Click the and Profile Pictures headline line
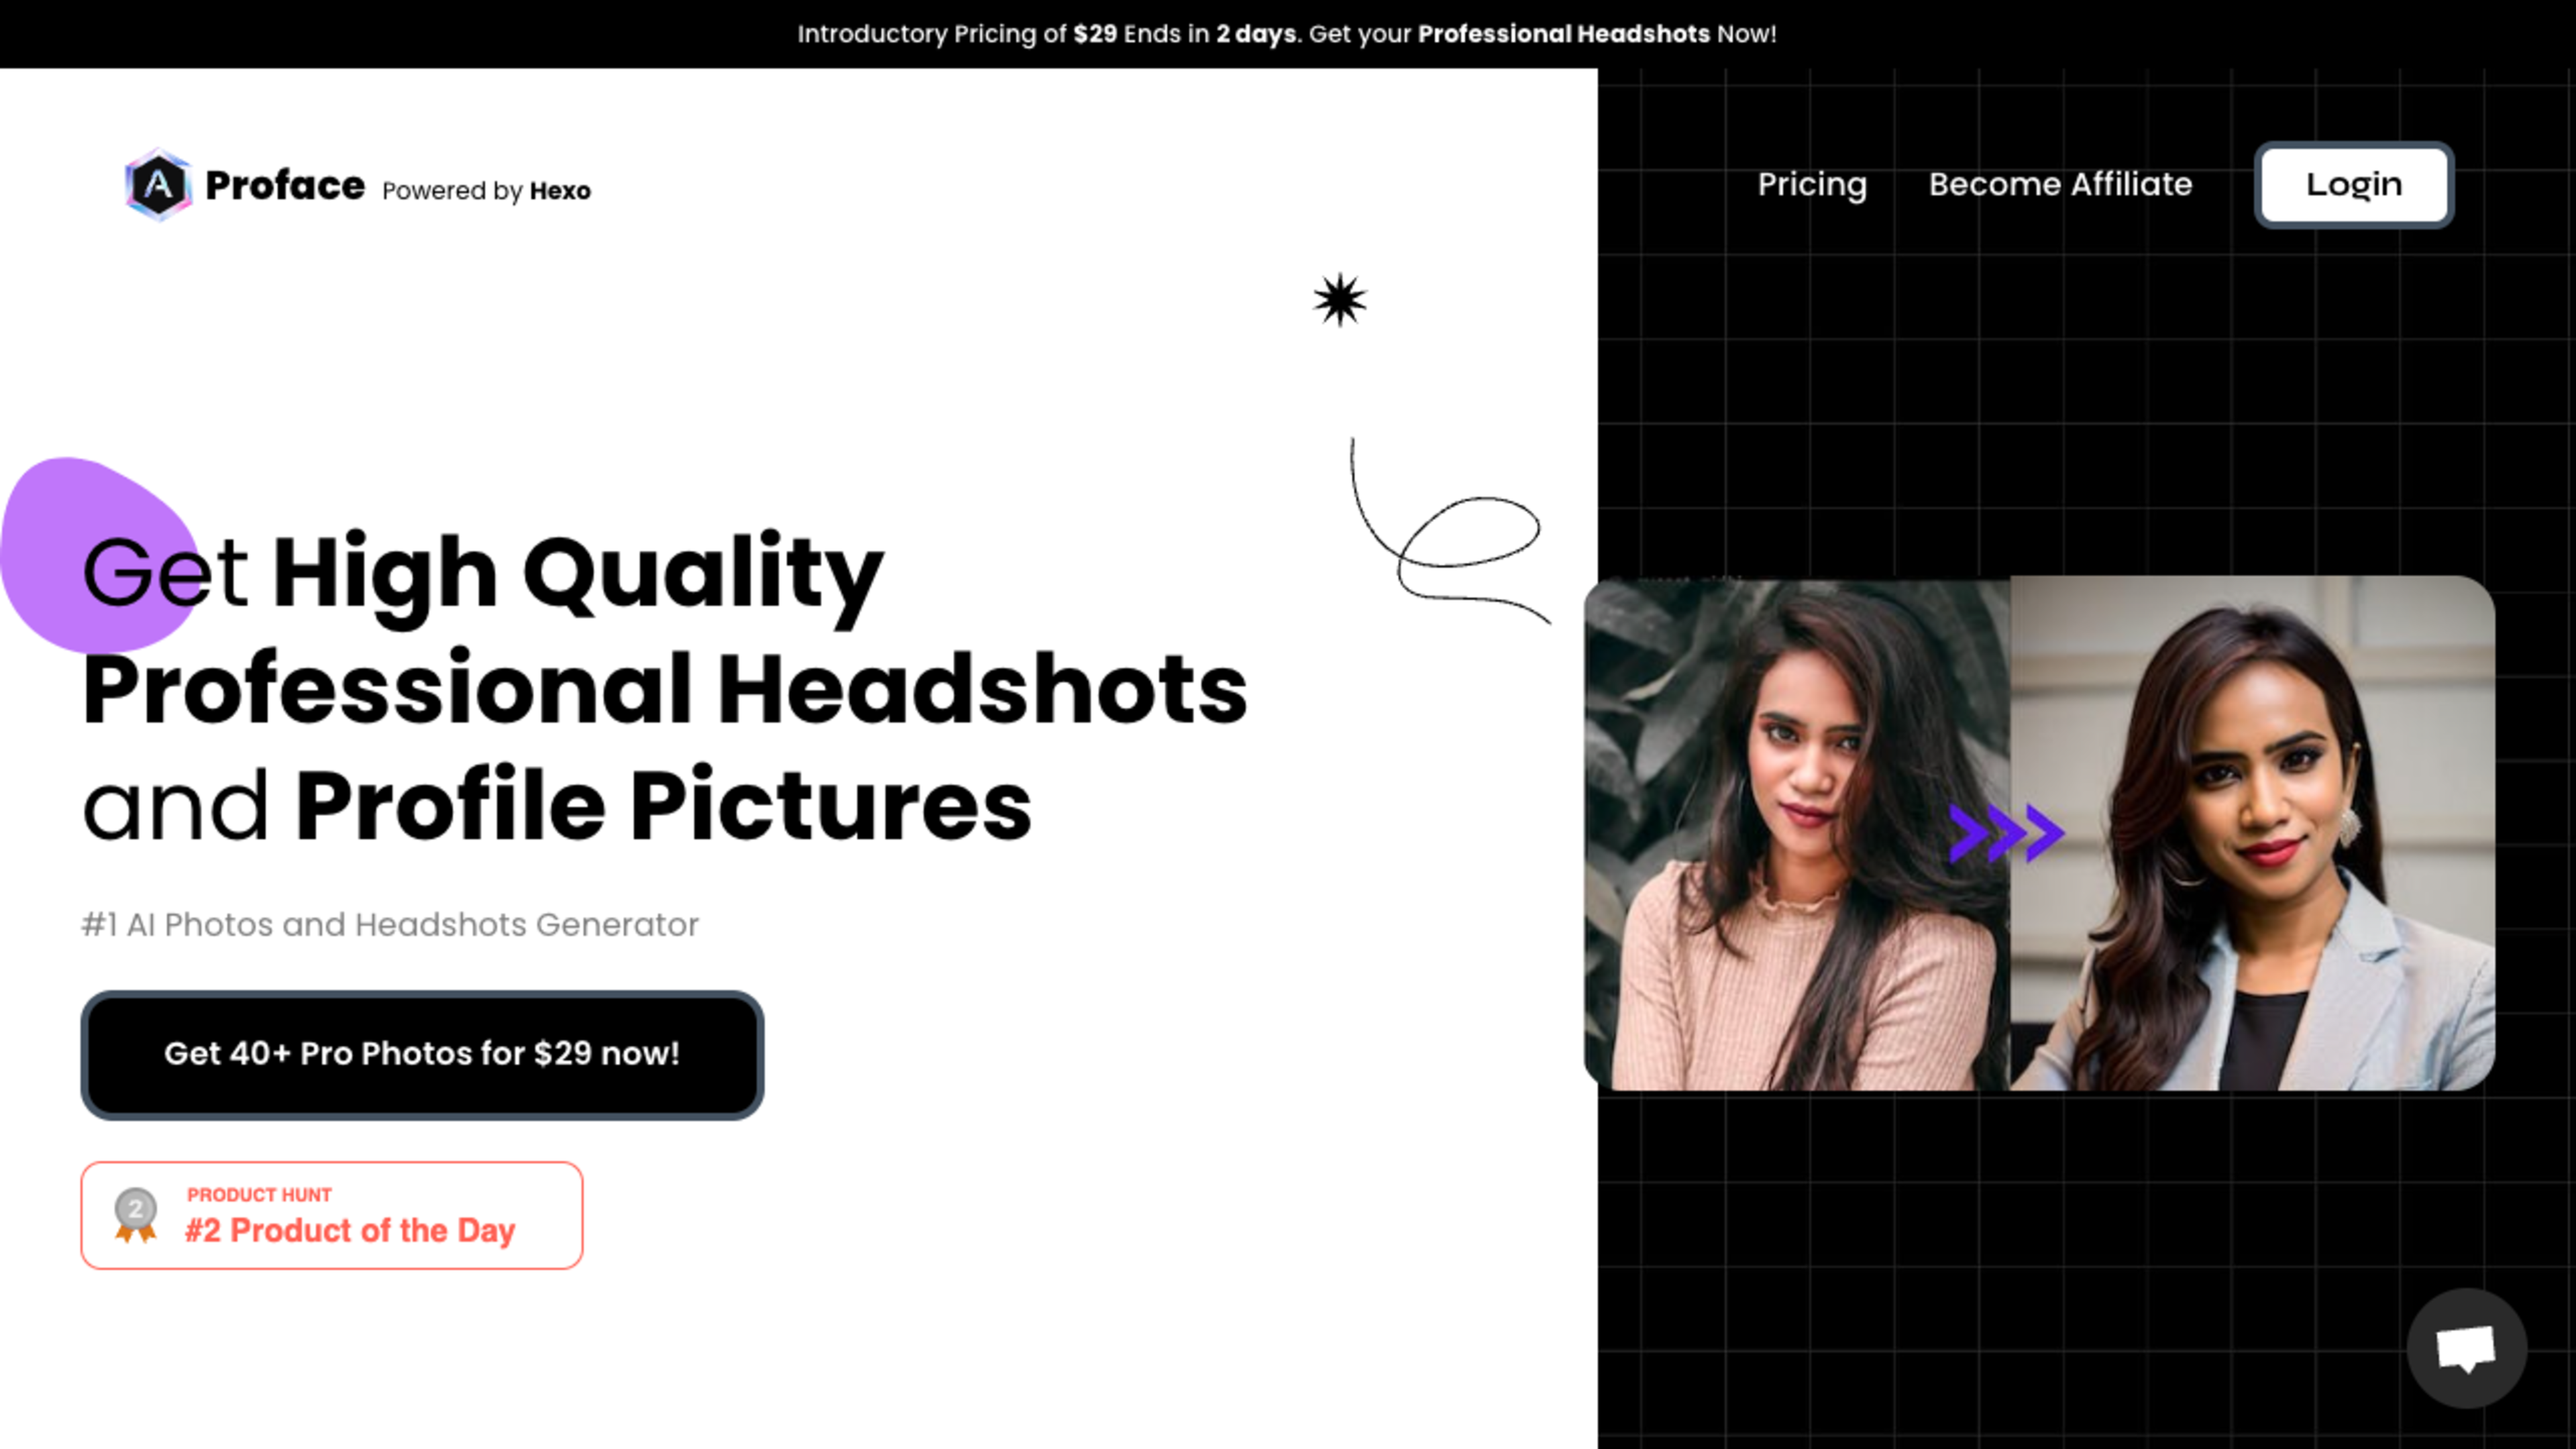 point(557,806)
